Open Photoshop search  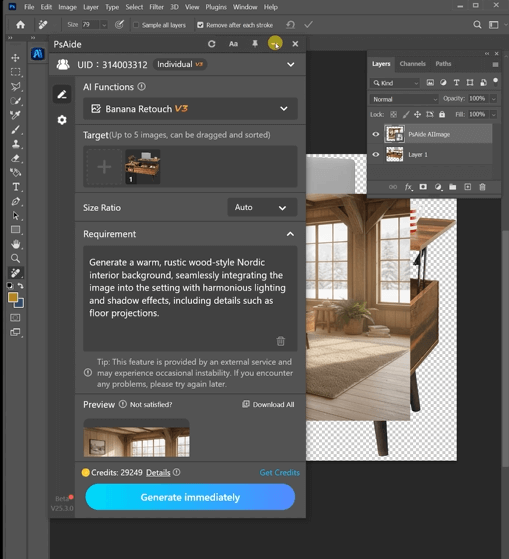coord(477,25)
